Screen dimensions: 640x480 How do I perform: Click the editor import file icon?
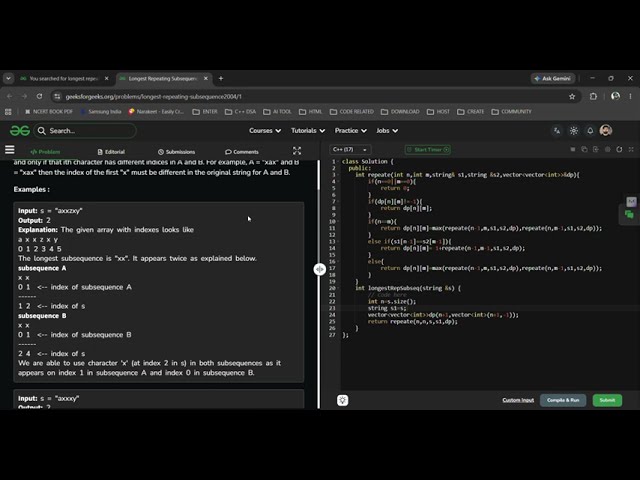(596, 149)
